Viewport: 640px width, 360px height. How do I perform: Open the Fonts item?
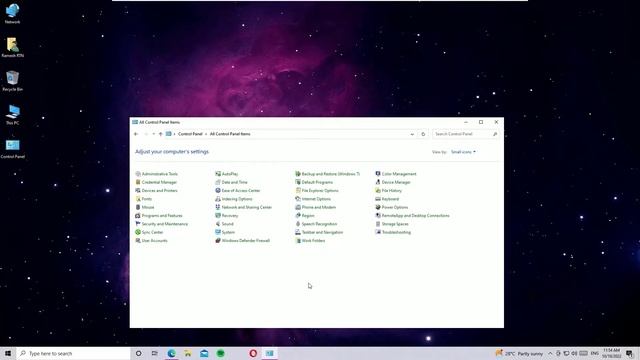[x=144, y=199]
